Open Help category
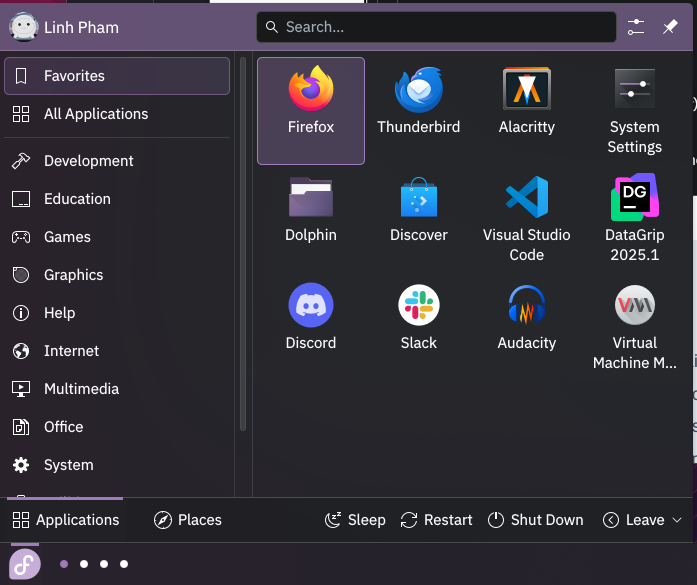 117,313
